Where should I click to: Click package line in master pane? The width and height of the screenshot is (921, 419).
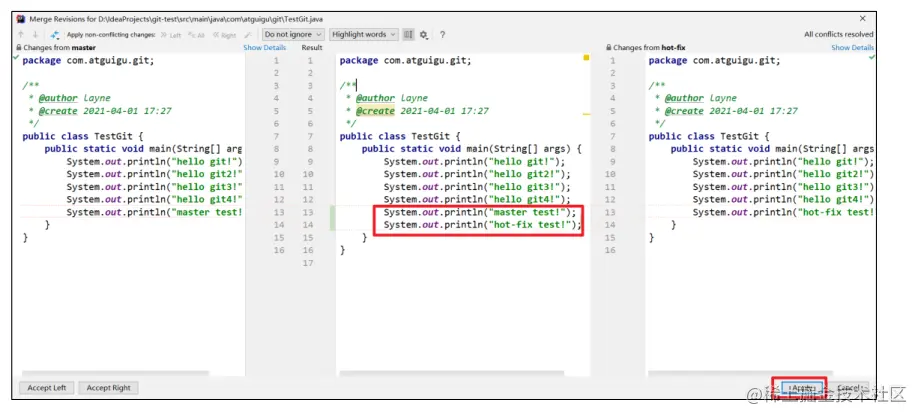[88, 61]
